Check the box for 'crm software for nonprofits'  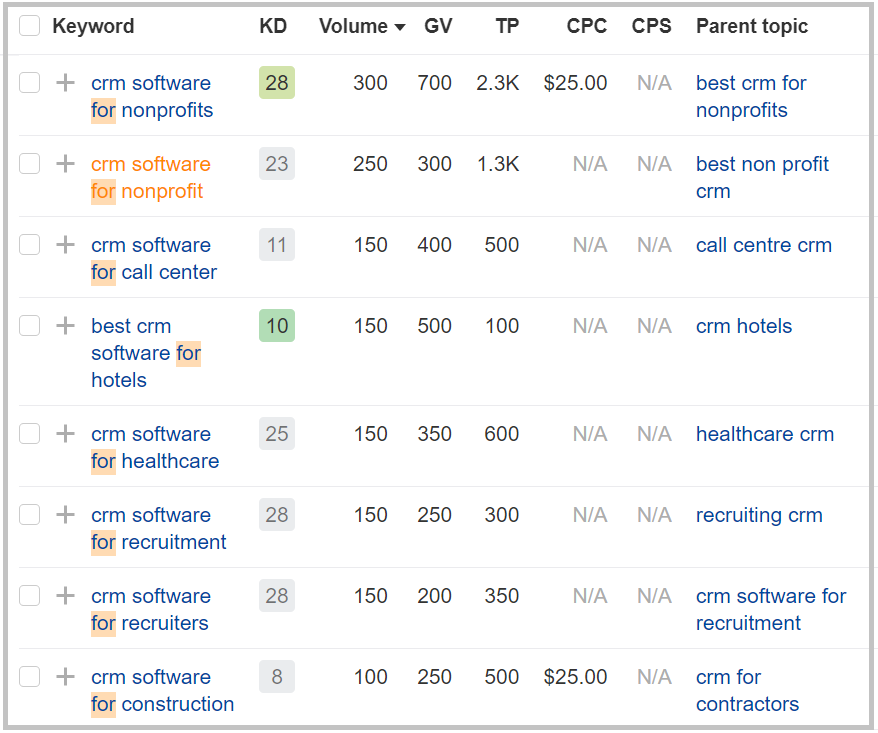tap(30, 83)
